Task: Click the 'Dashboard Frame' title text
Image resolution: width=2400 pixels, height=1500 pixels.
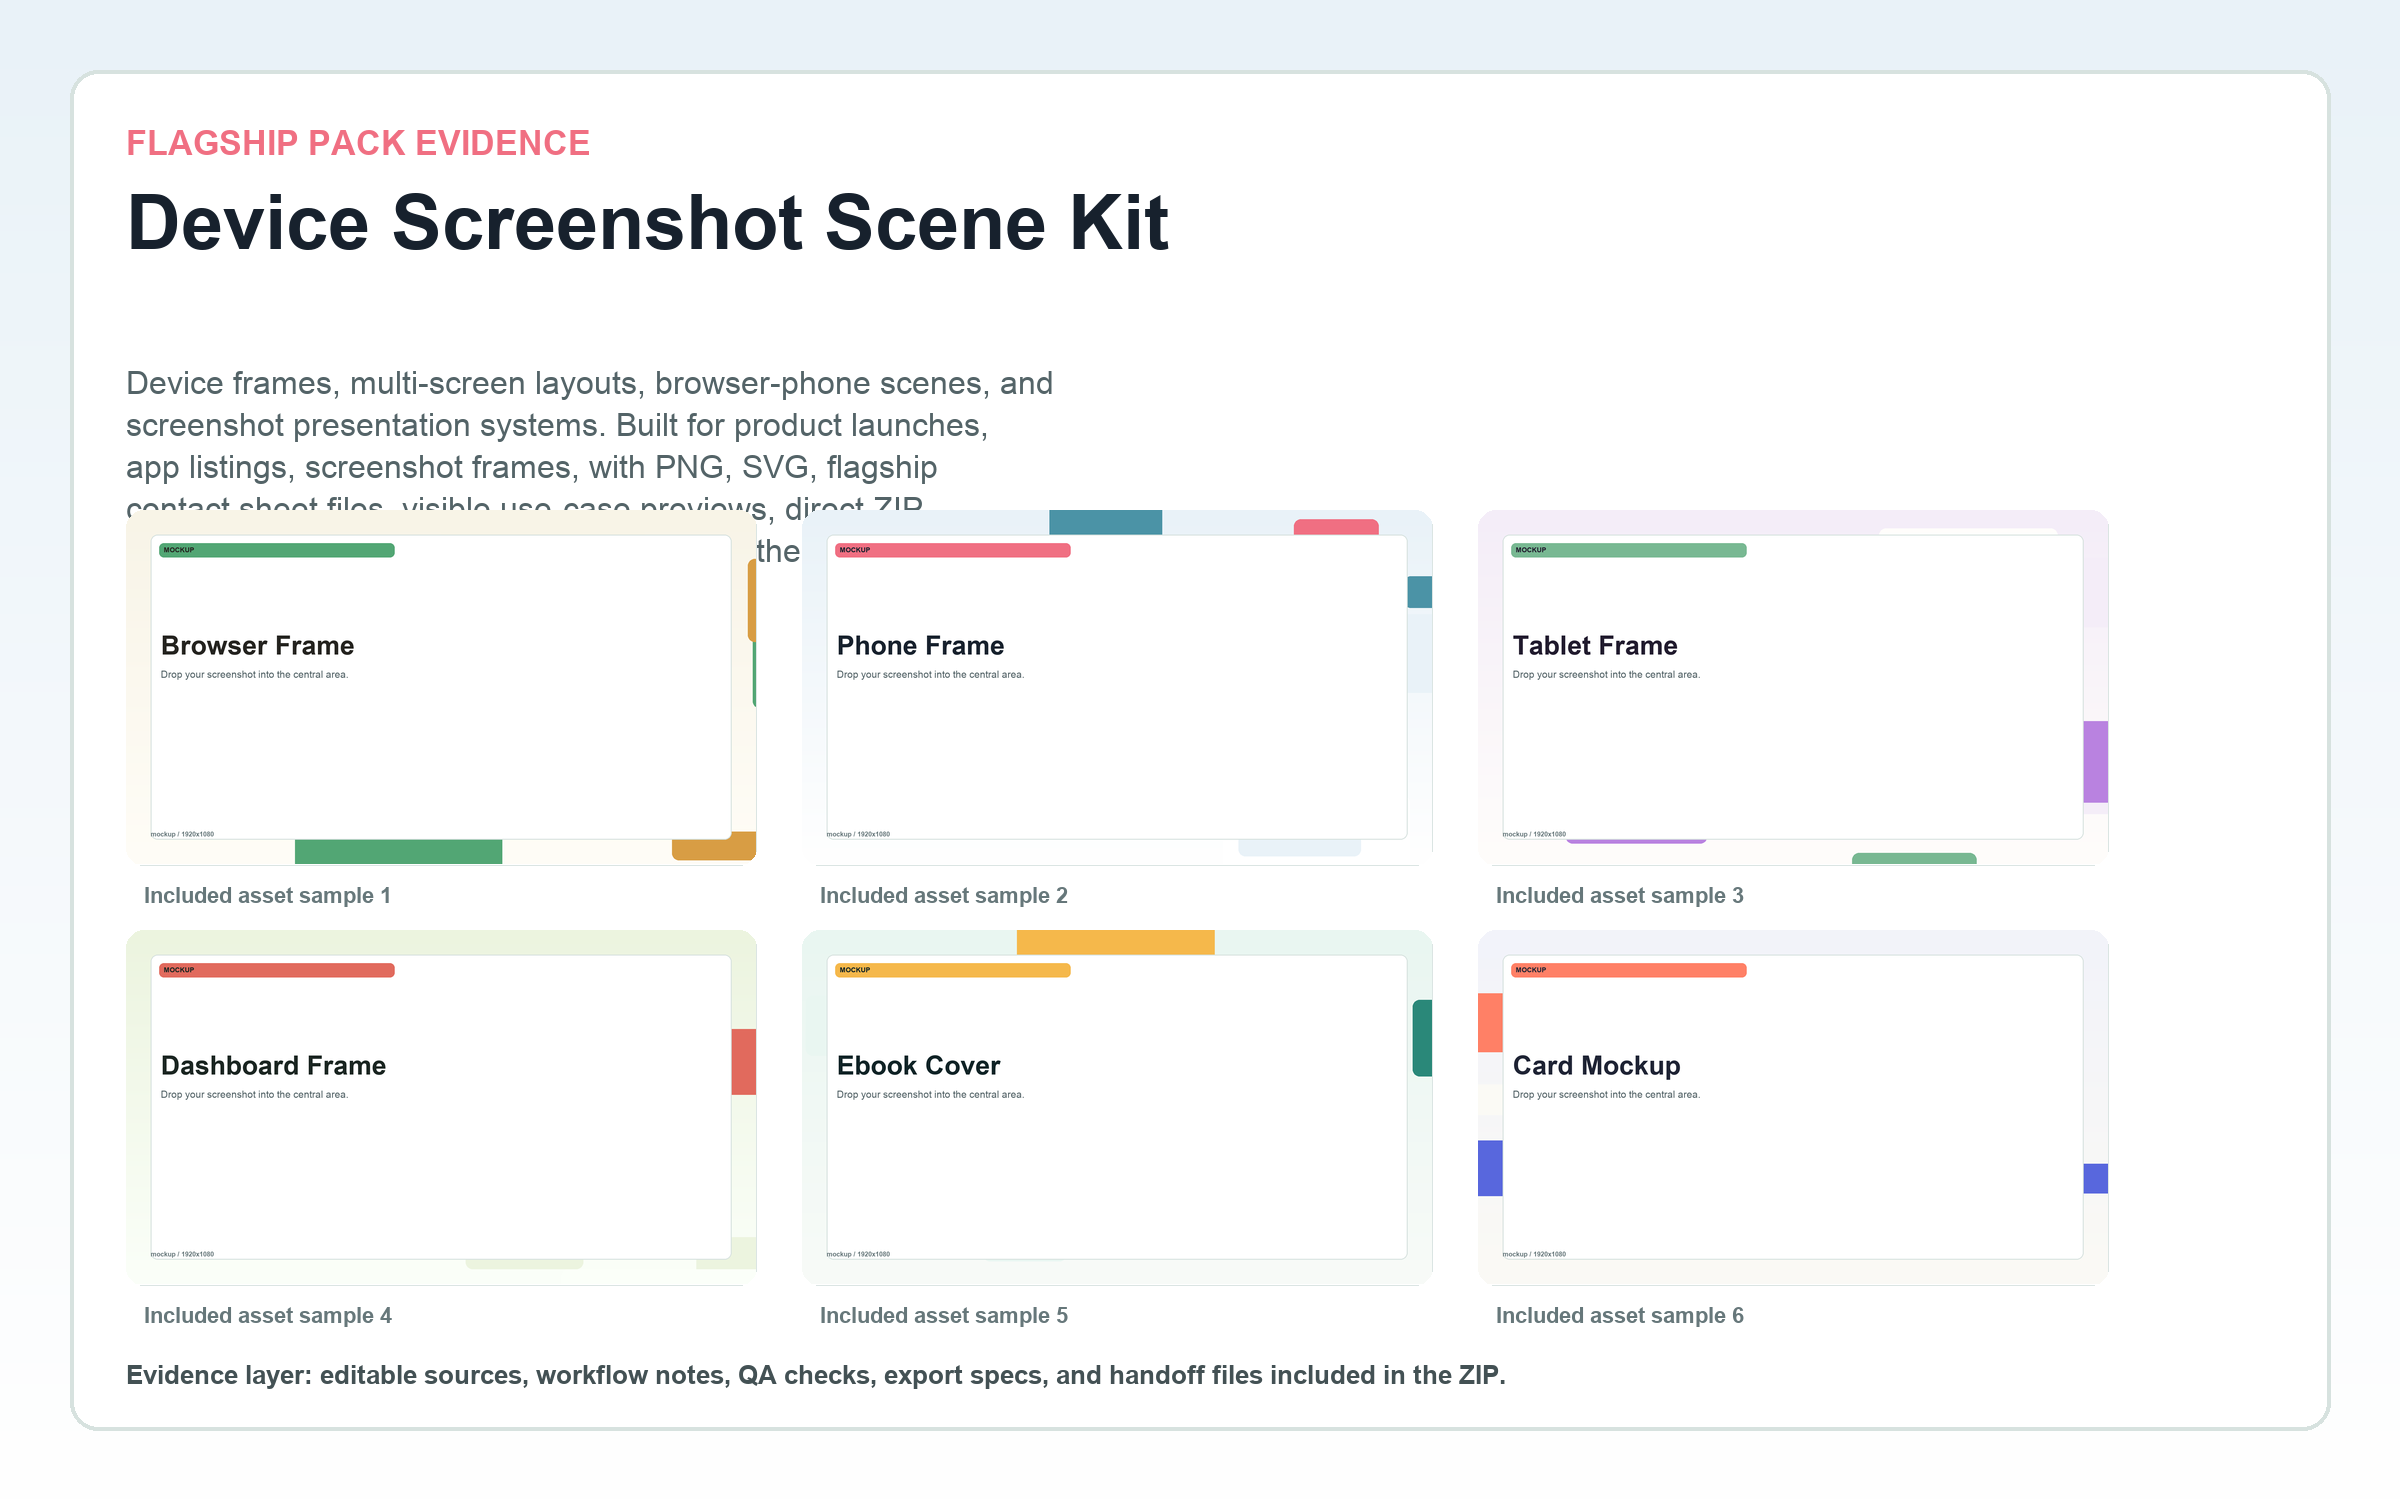Action: tap(273, 1066)
